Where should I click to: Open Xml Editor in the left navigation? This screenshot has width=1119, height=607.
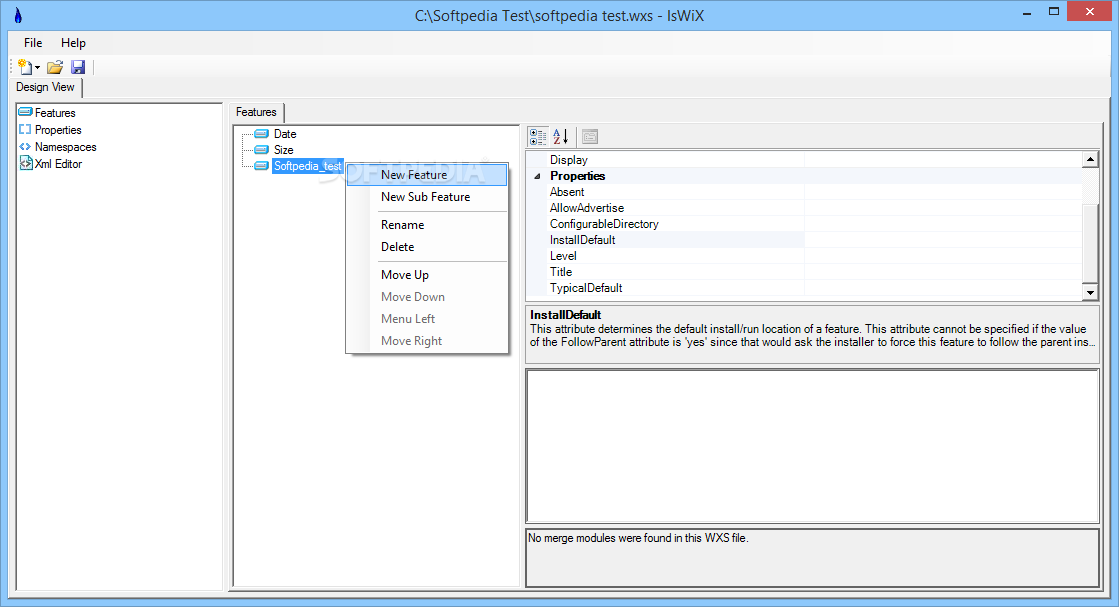pyautogui.click(x=59, y=164)
